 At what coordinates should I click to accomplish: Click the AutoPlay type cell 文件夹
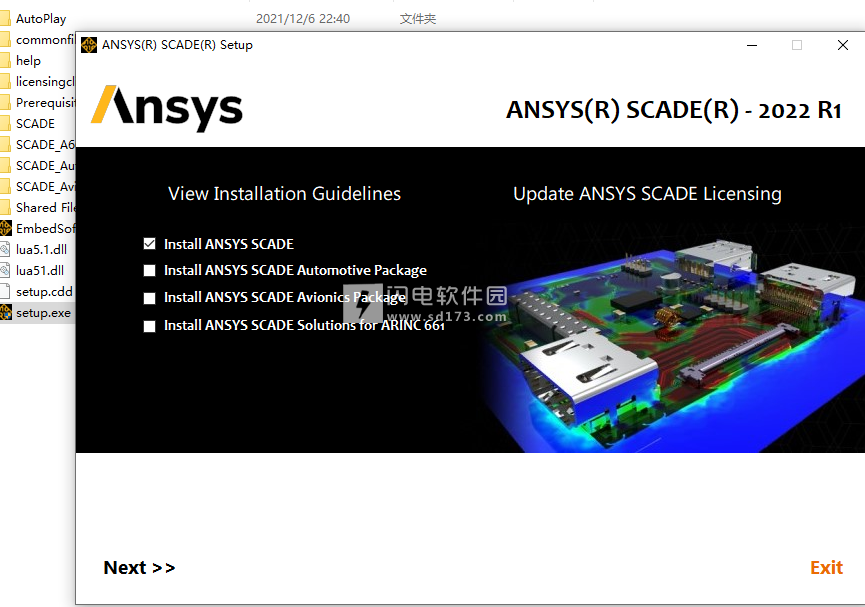(418, 19)
